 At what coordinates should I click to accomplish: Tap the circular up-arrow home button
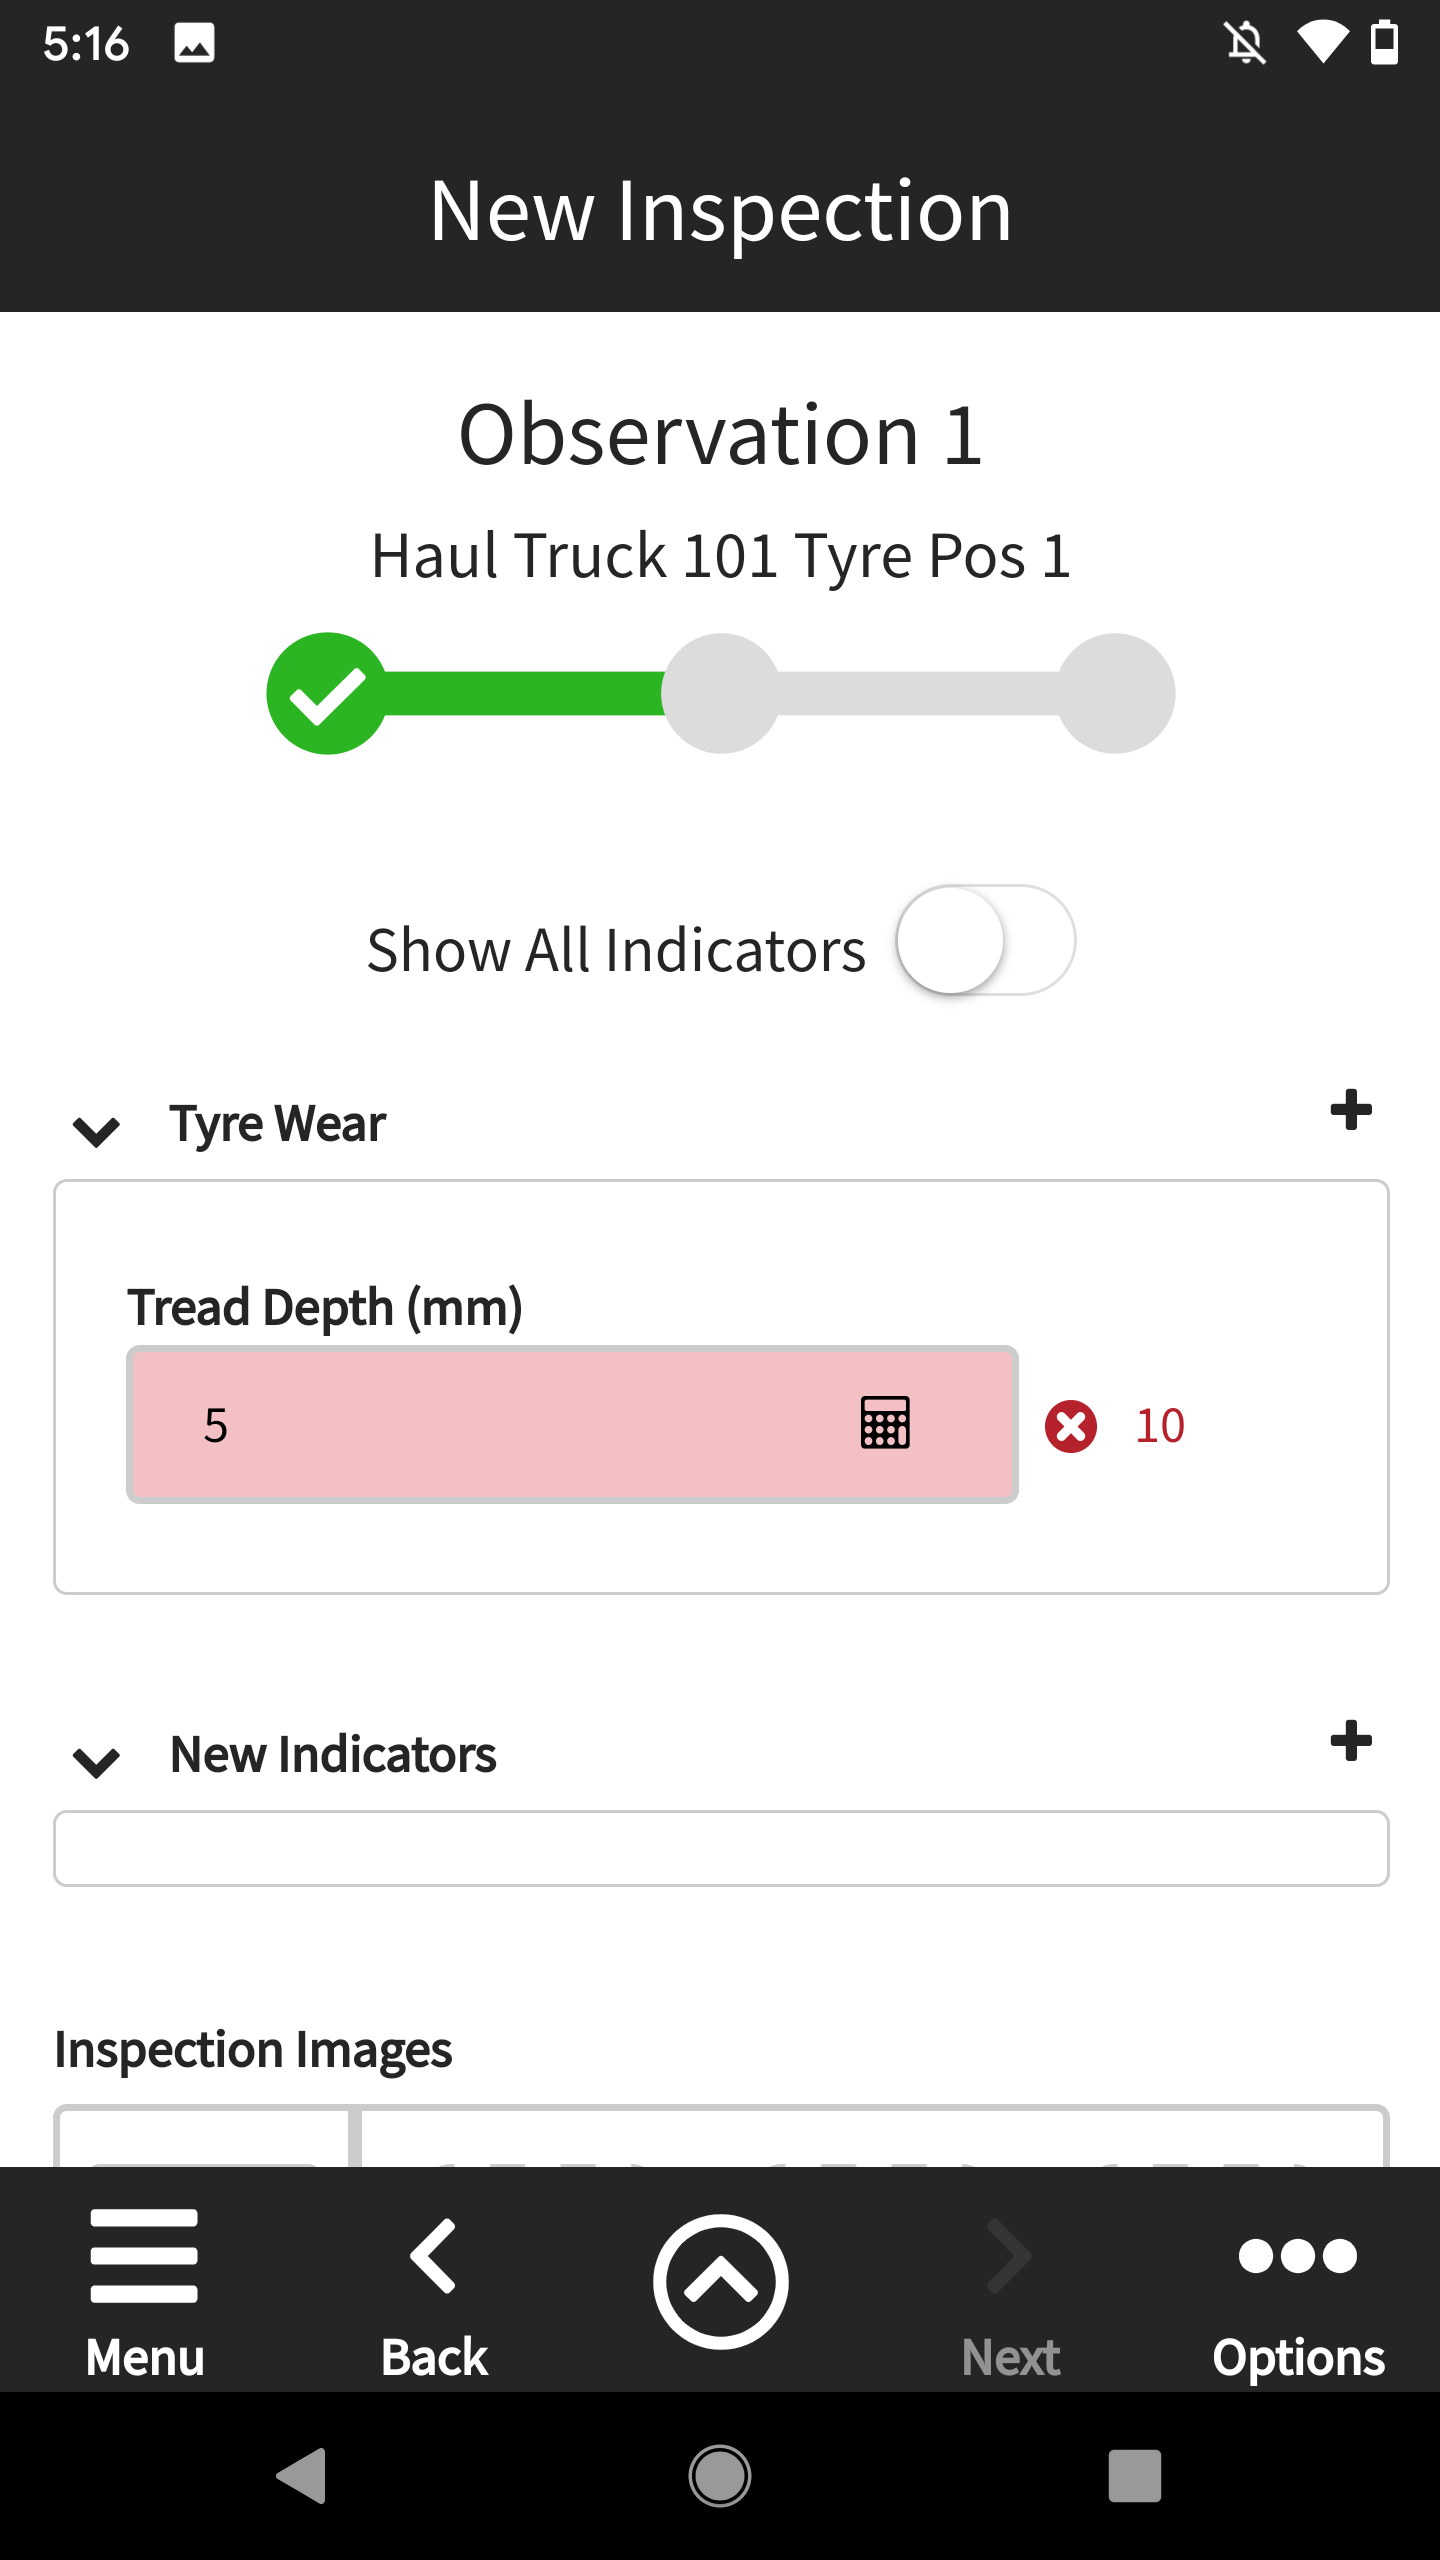(x=720, y=2282)
